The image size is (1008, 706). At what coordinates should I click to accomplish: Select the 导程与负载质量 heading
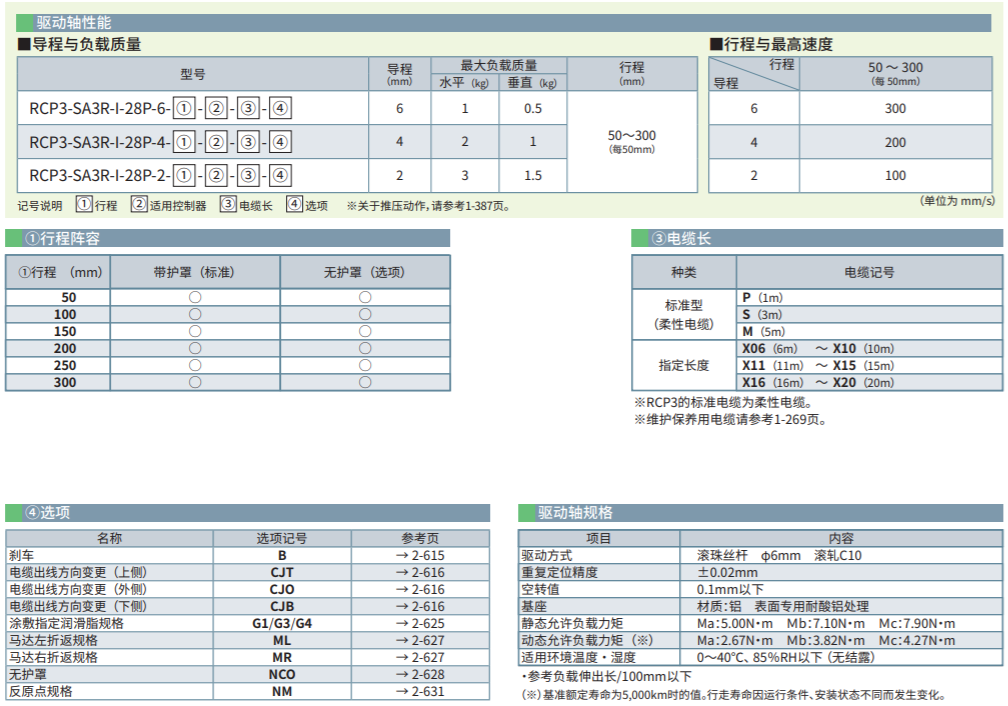(x=80, y=44)
